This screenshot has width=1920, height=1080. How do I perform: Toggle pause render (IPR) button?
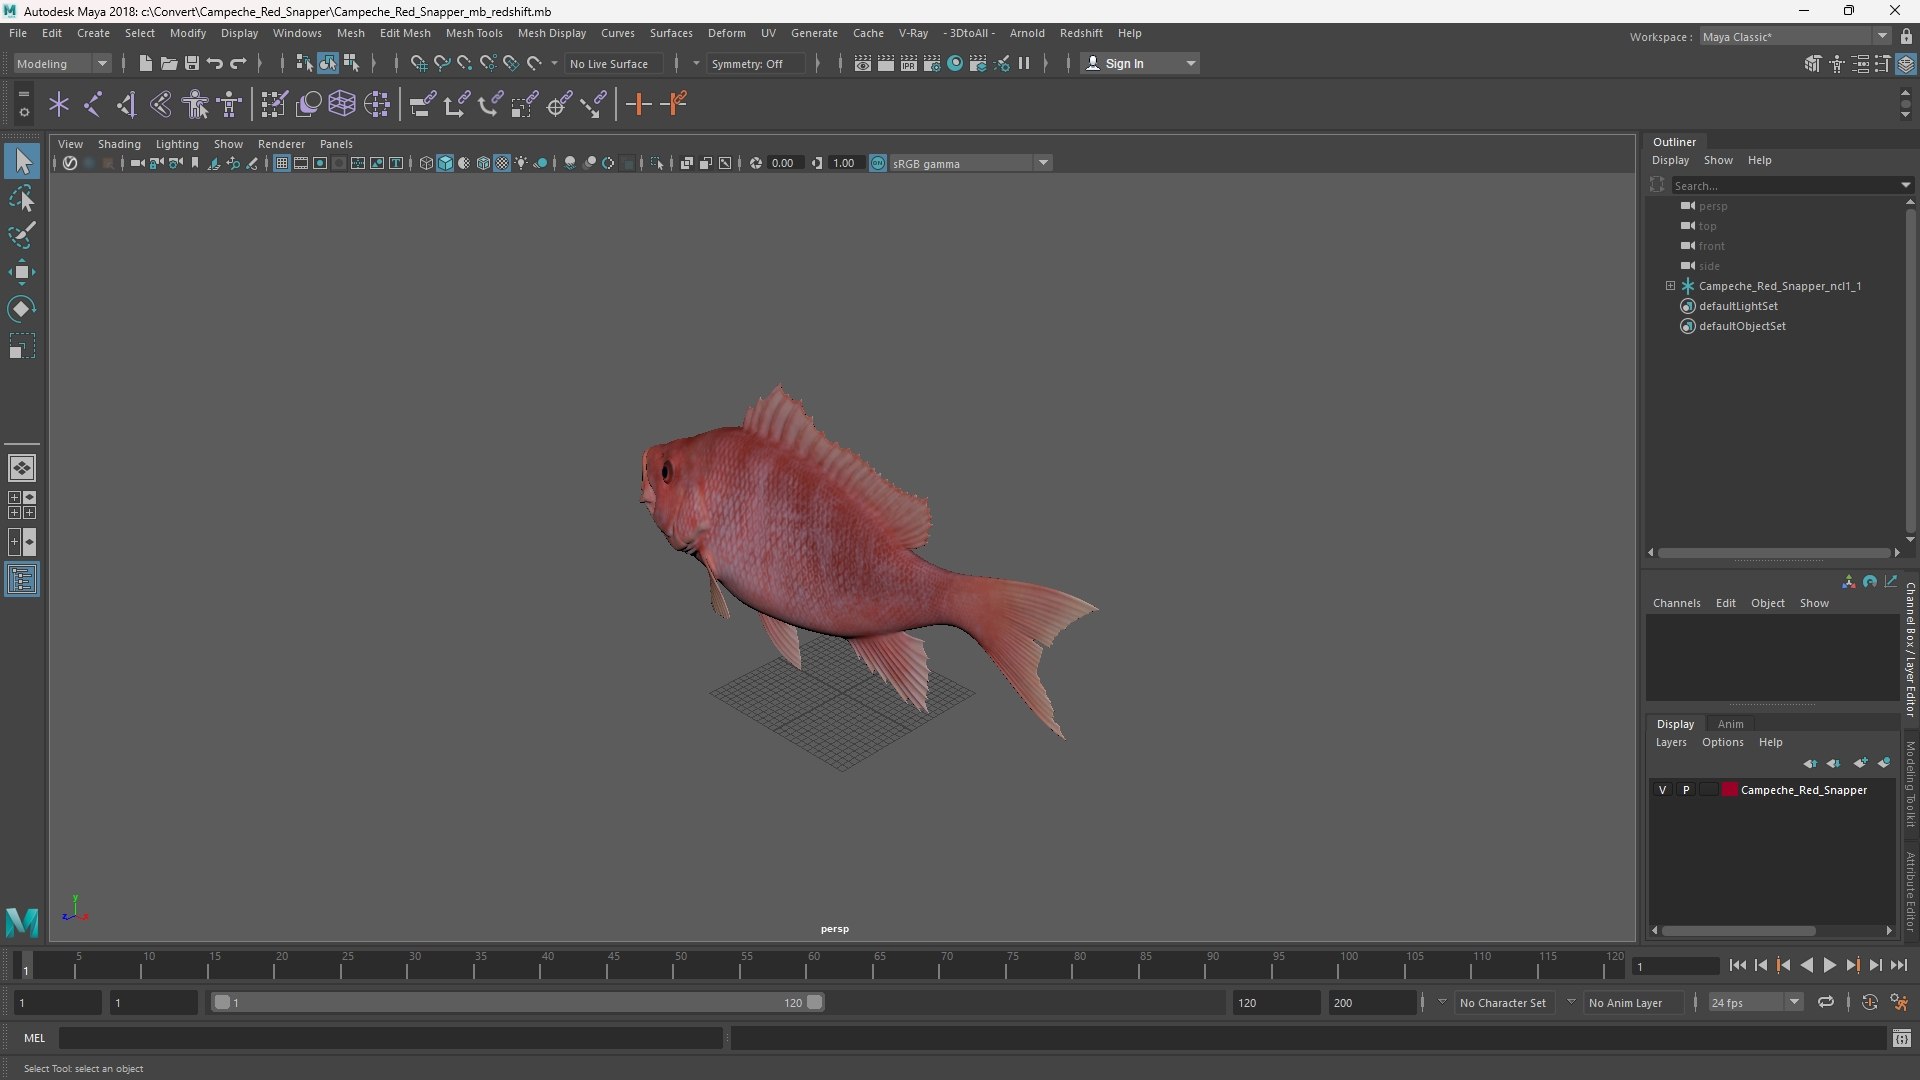point(1024,63)
